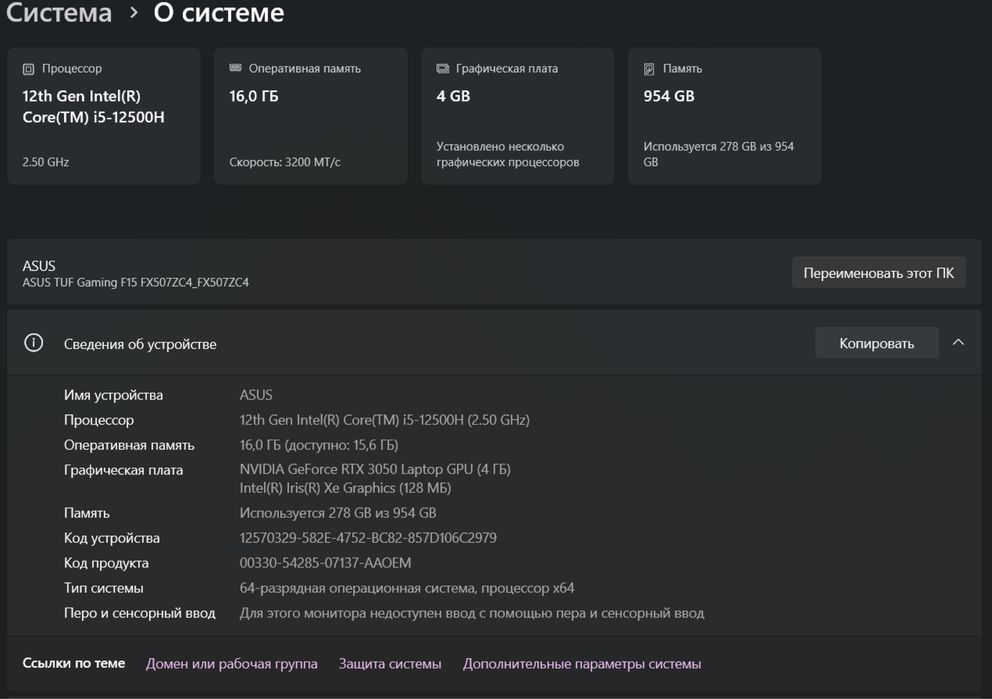Select device ID '12570329-582E-4752-BC82-857D106C2979'
This screenshot has width=992, height=699.
tap(368, 538)
